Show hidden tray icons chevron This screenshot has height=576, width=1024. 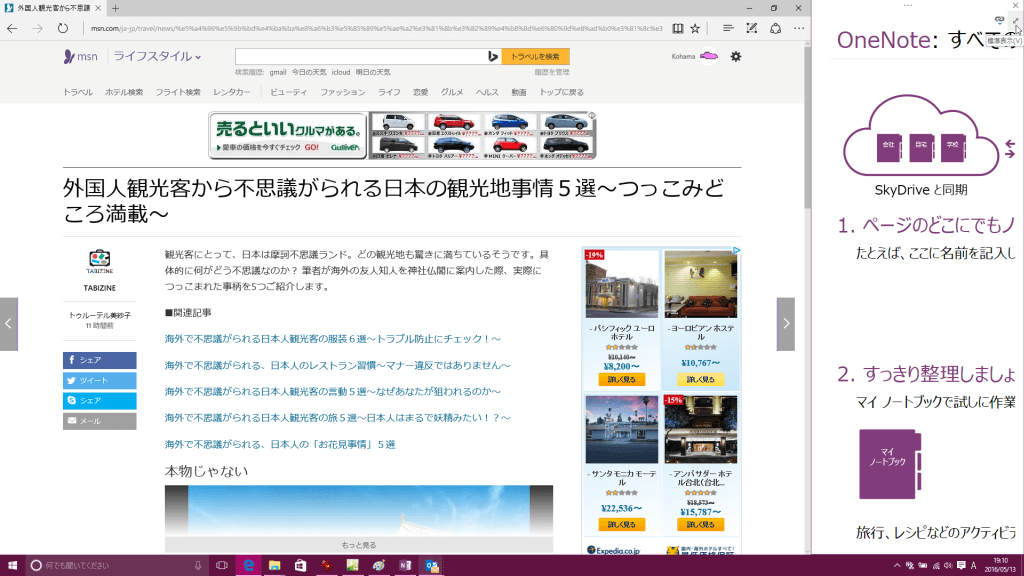click(x=897, y=566)
